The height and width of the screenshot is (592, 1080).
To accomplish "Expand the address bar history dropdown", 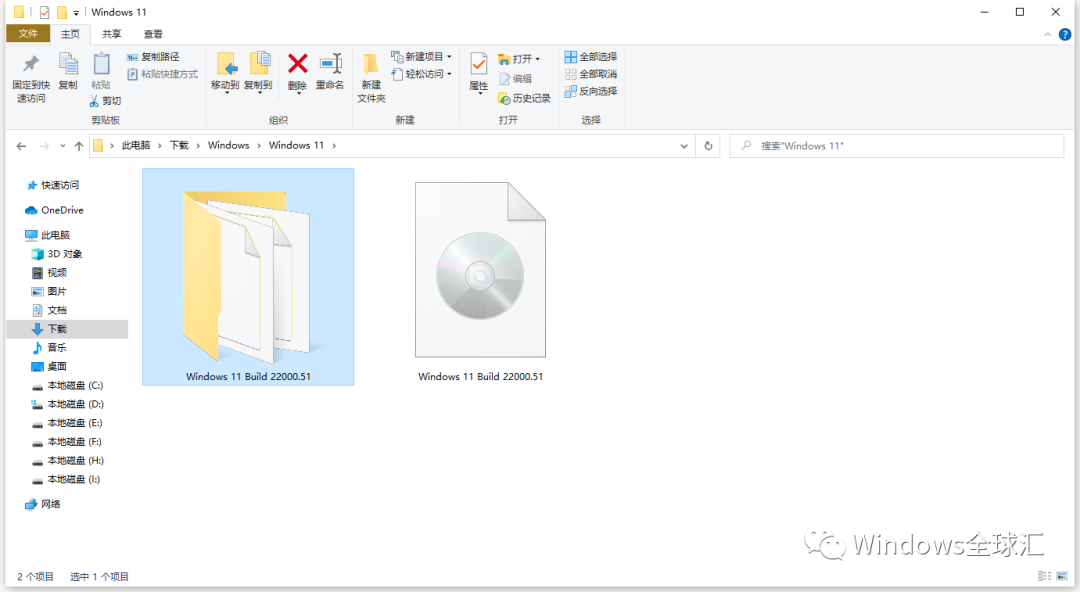I will [684, 146].
